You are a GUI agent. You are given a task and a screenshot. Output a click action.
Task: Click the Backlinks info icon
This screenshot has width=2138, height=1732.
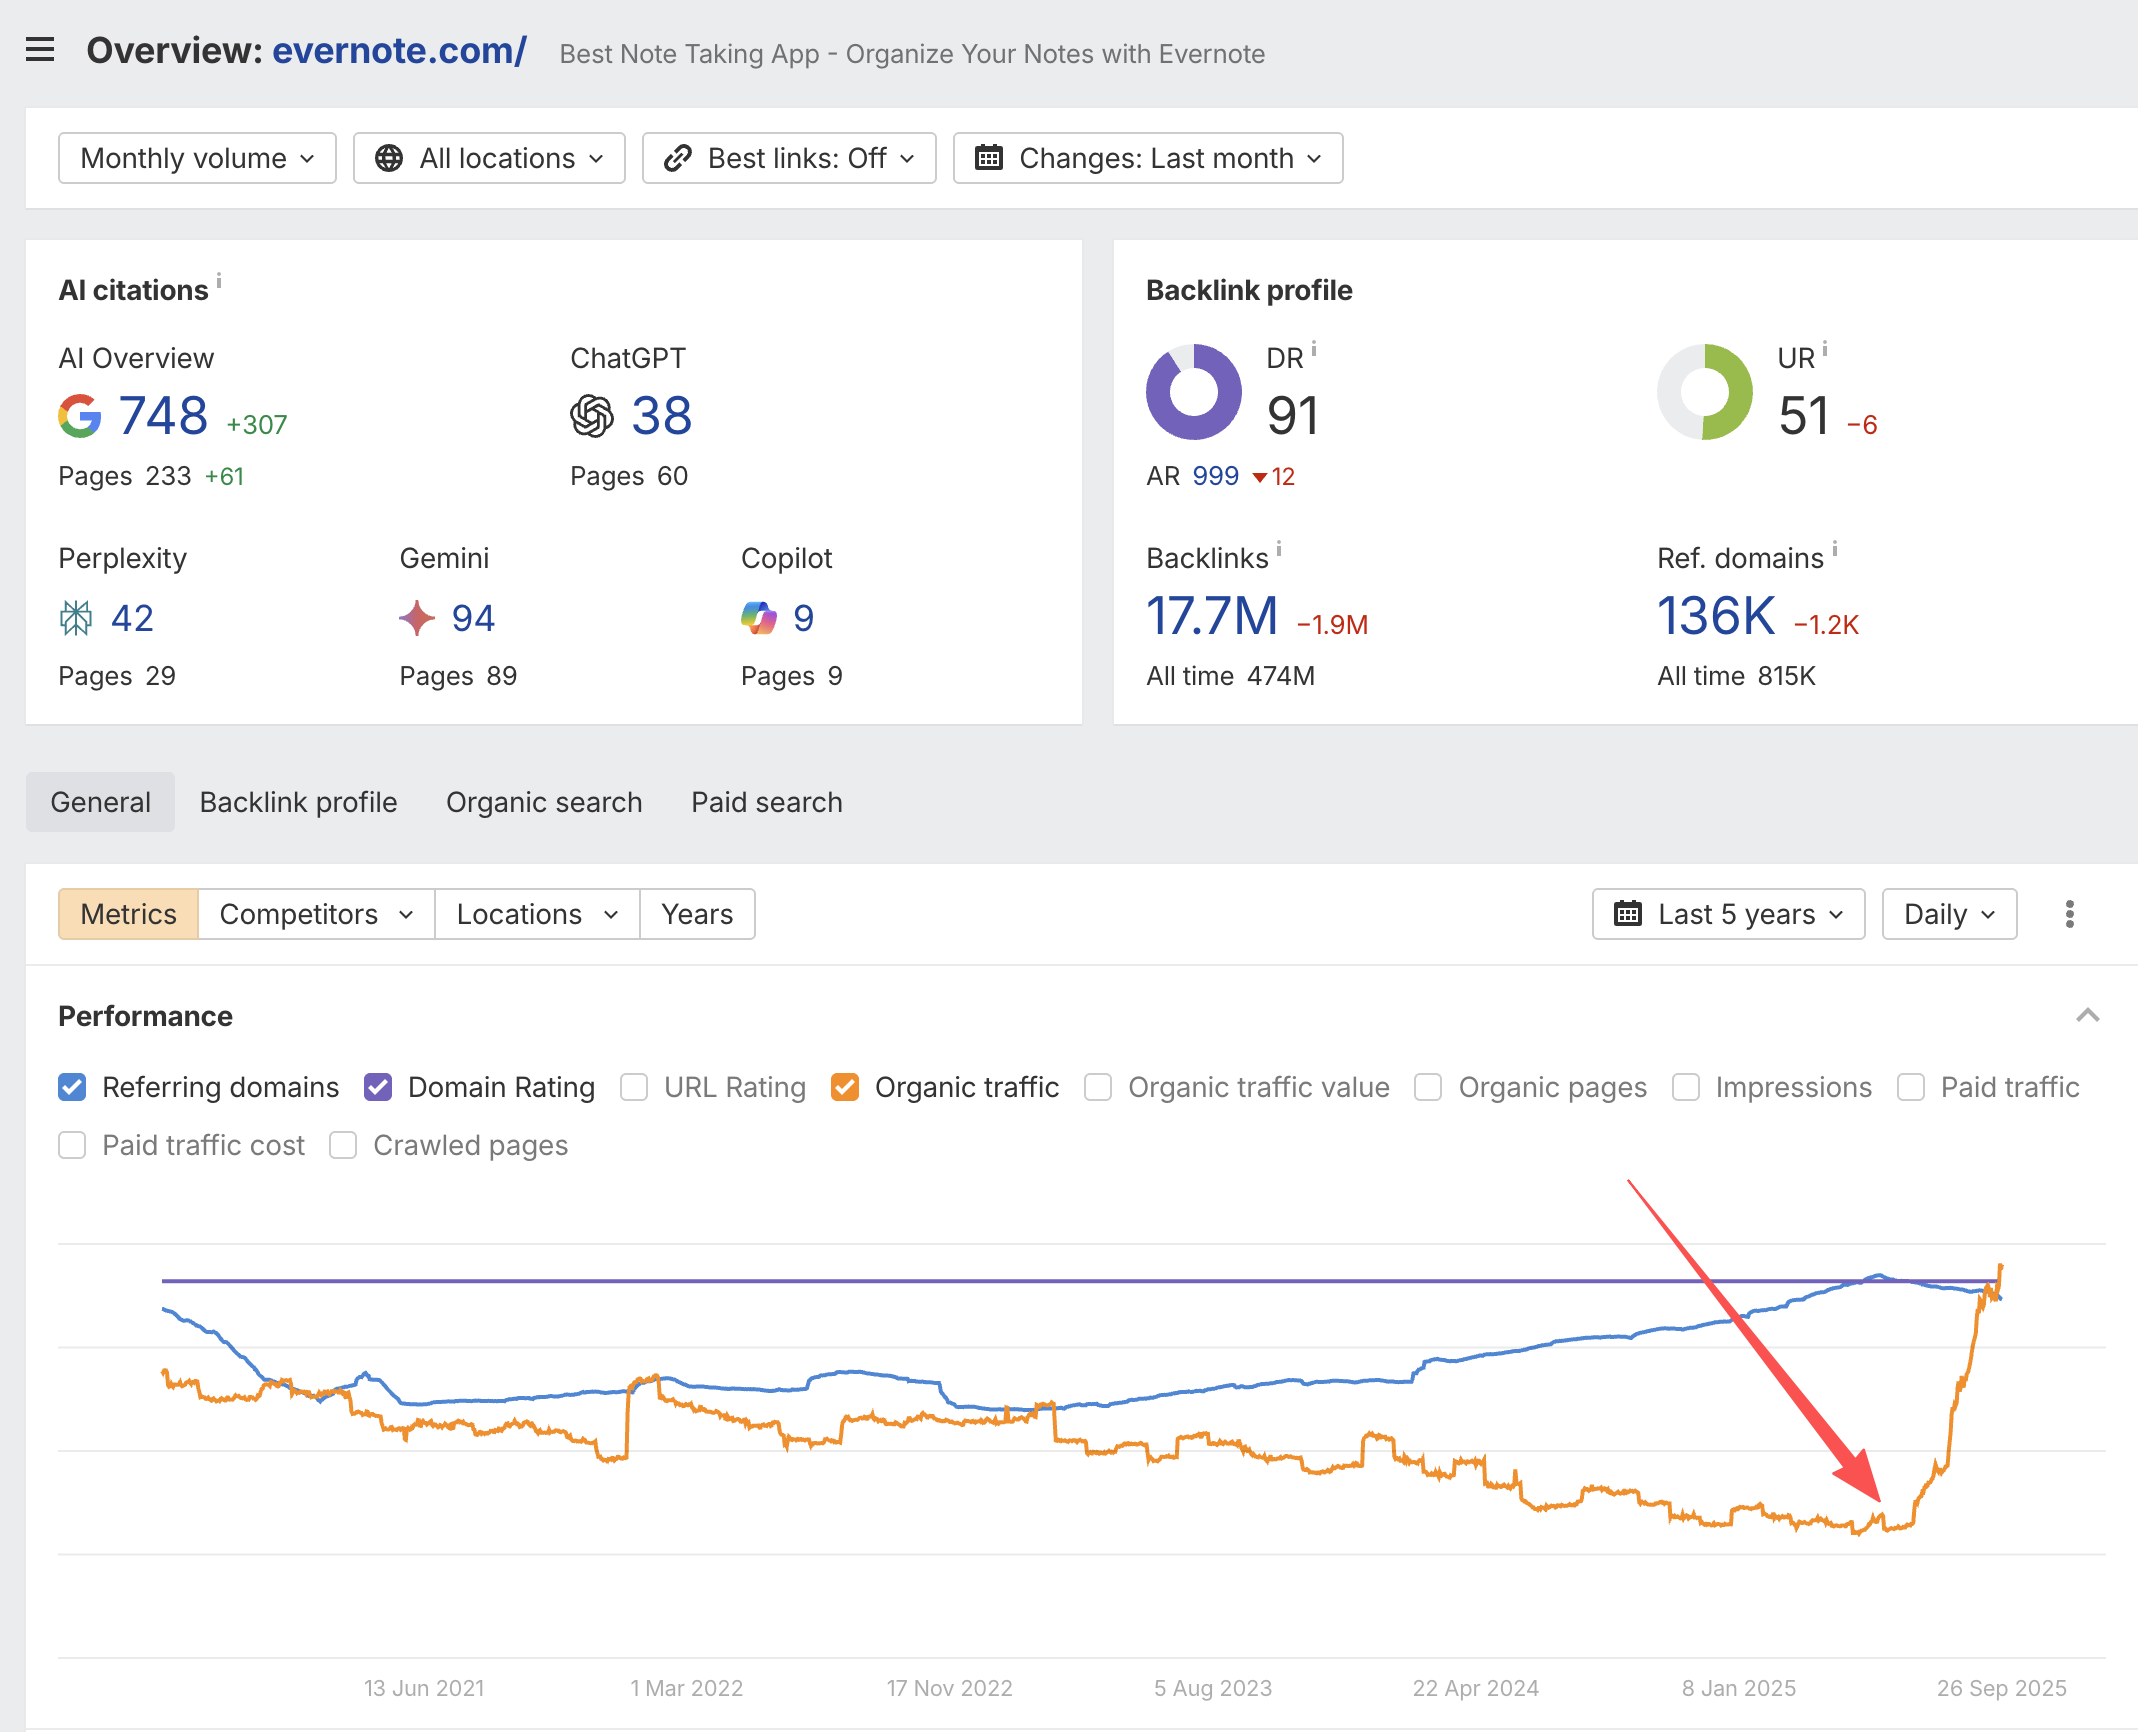[x=1279, y=549]
